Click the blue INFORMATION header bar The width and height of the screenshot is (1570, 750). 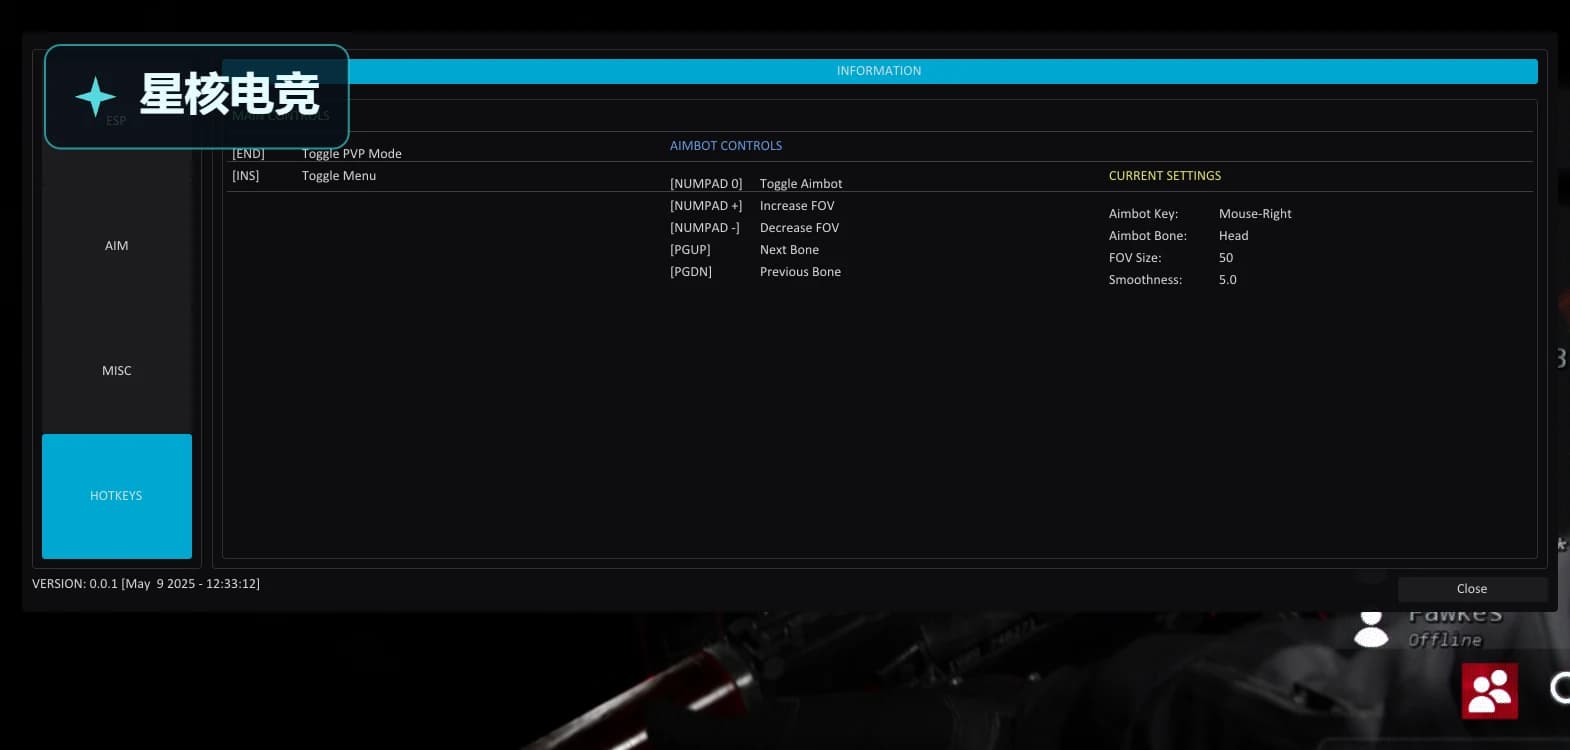879,71
